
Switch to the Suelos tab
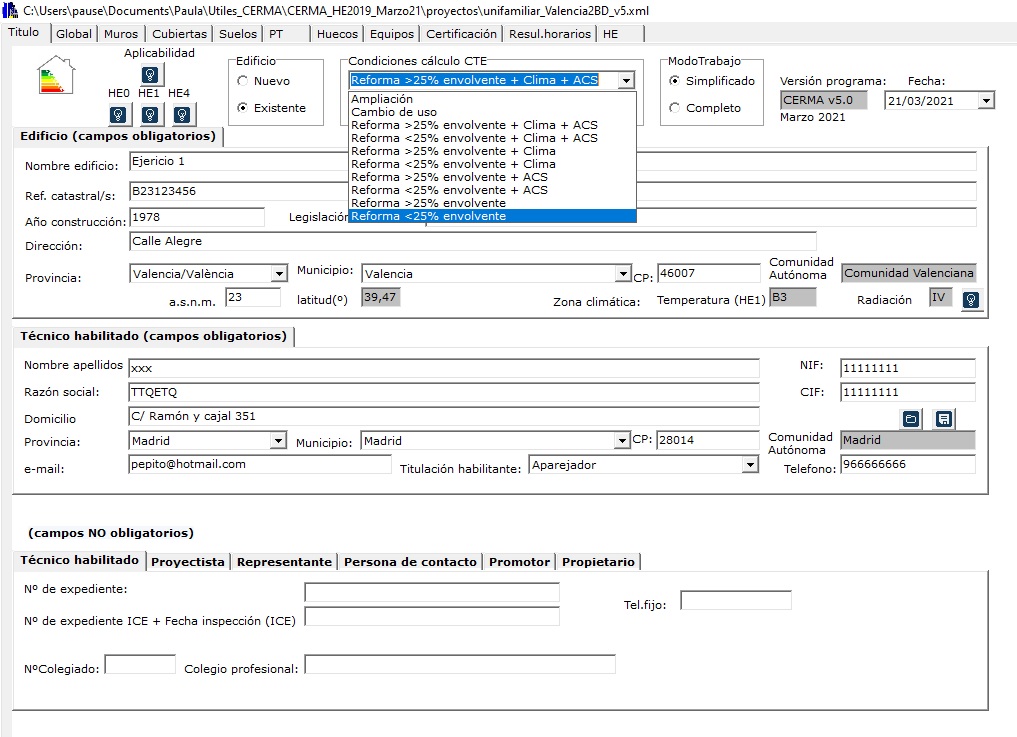tap(238, 34)
